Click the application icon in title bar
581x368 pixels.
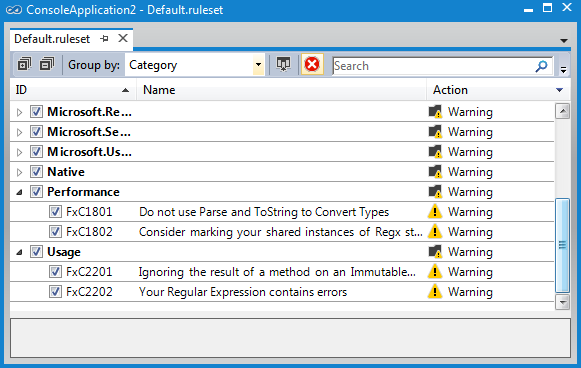coord(14,10)
